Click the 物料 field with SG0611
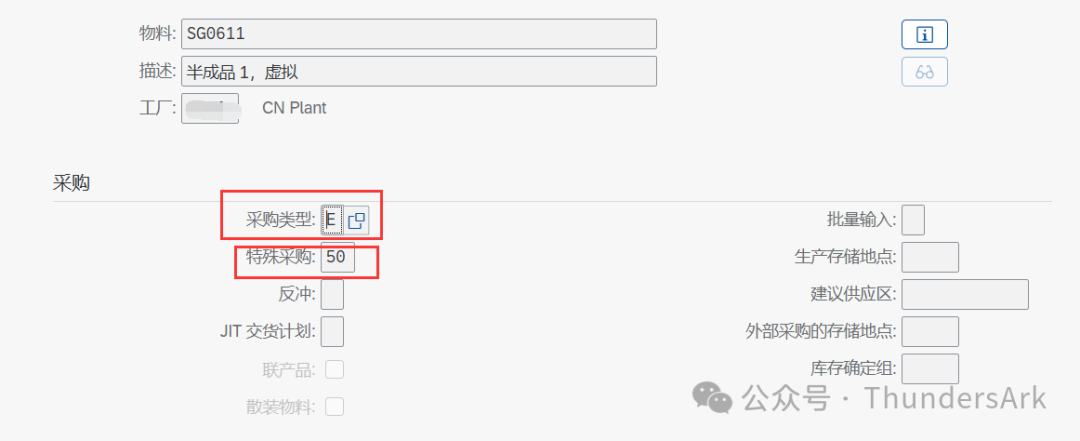Screen dimensions: 1080x441 pyautogui.click(x=419, y=34)
